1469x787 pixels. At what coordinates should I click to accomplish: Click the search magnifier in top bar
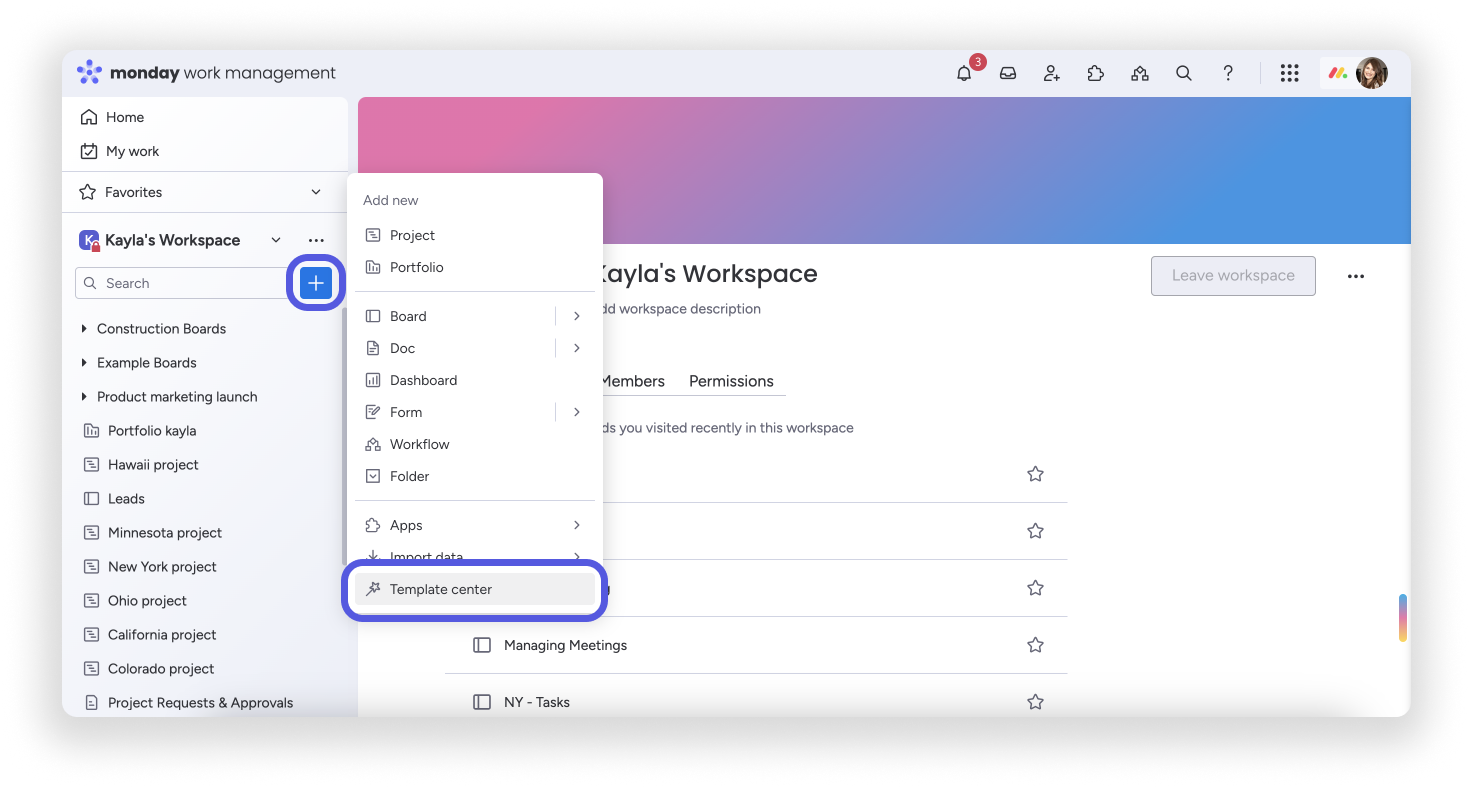1184,73
